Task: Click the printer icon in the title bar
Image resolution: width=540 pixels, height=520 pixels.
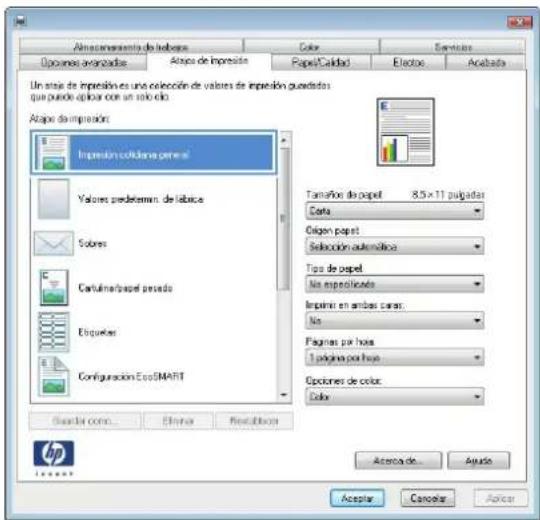Action: coord(21,21)
